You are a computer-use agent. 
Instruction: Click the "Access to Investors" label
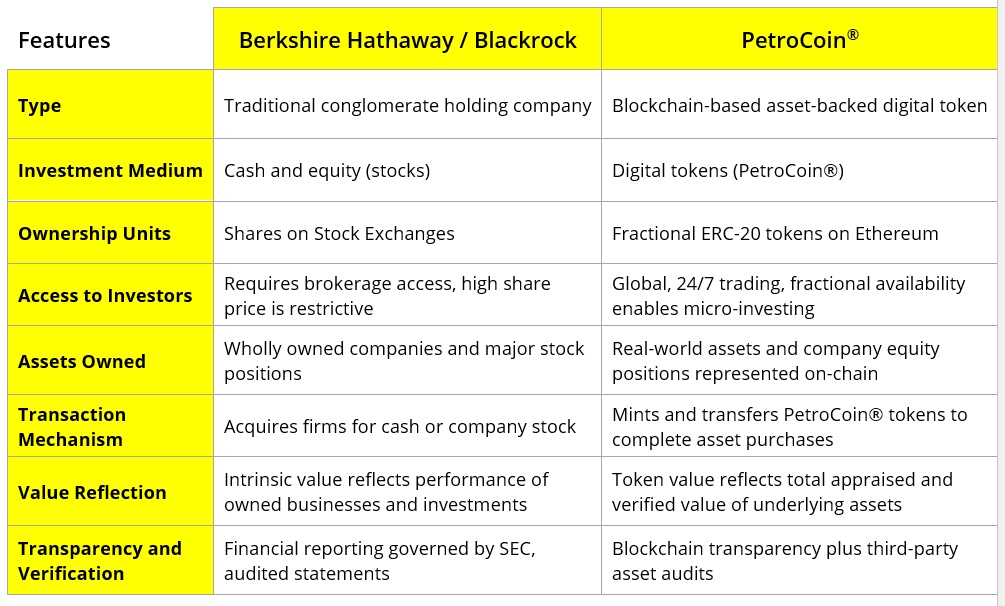coord(105,296)
